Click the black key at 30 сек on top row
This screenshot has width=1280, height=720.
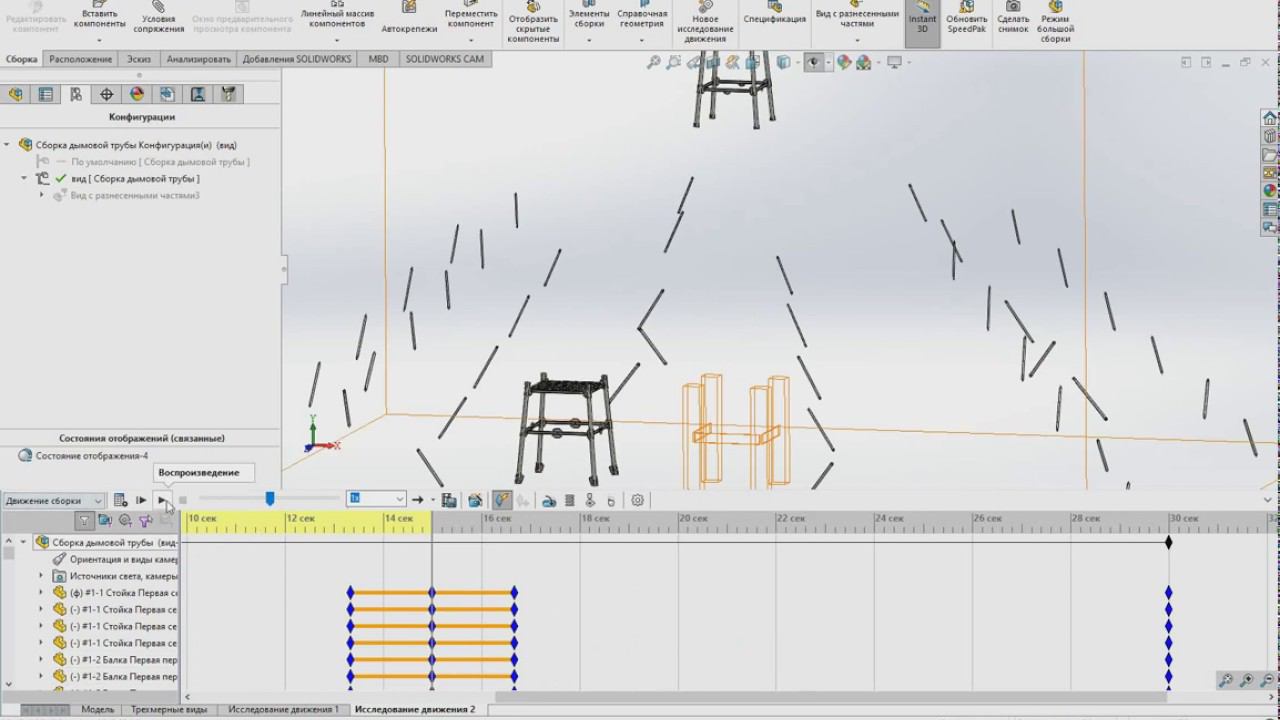[x=1168, y=542]
